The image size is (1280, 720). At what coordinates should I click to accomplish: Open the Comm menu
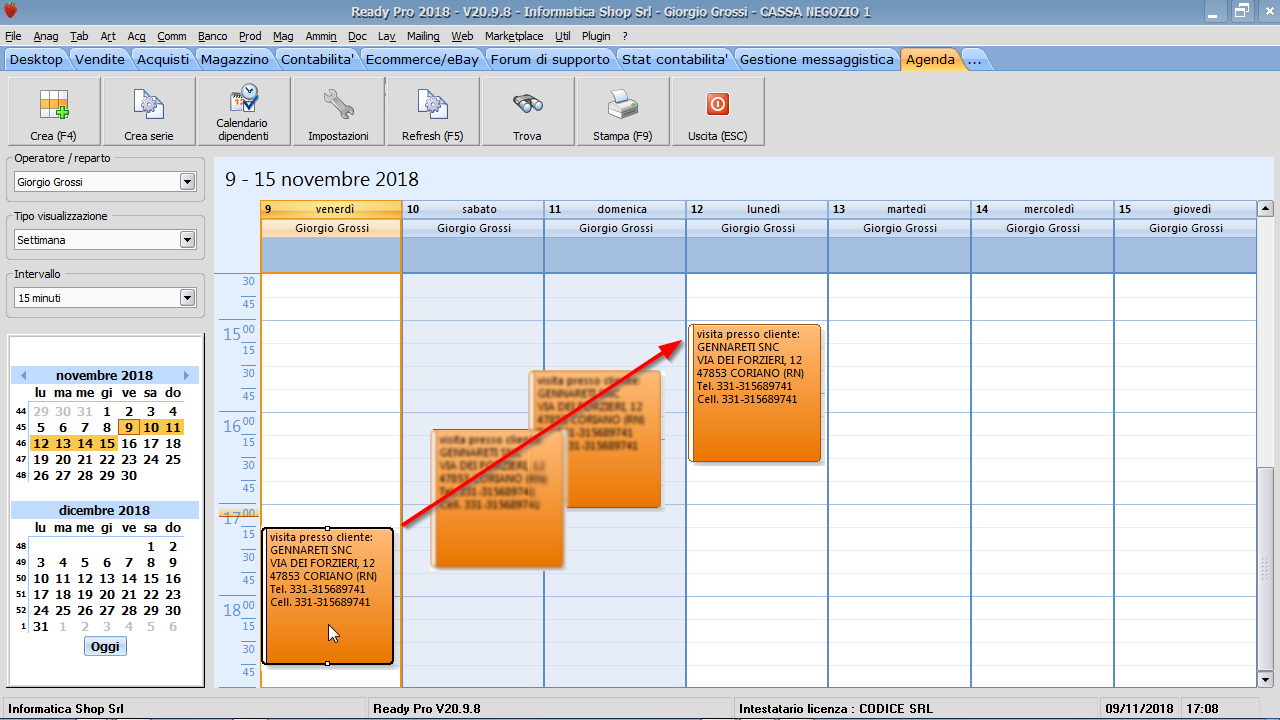[172, 36]
